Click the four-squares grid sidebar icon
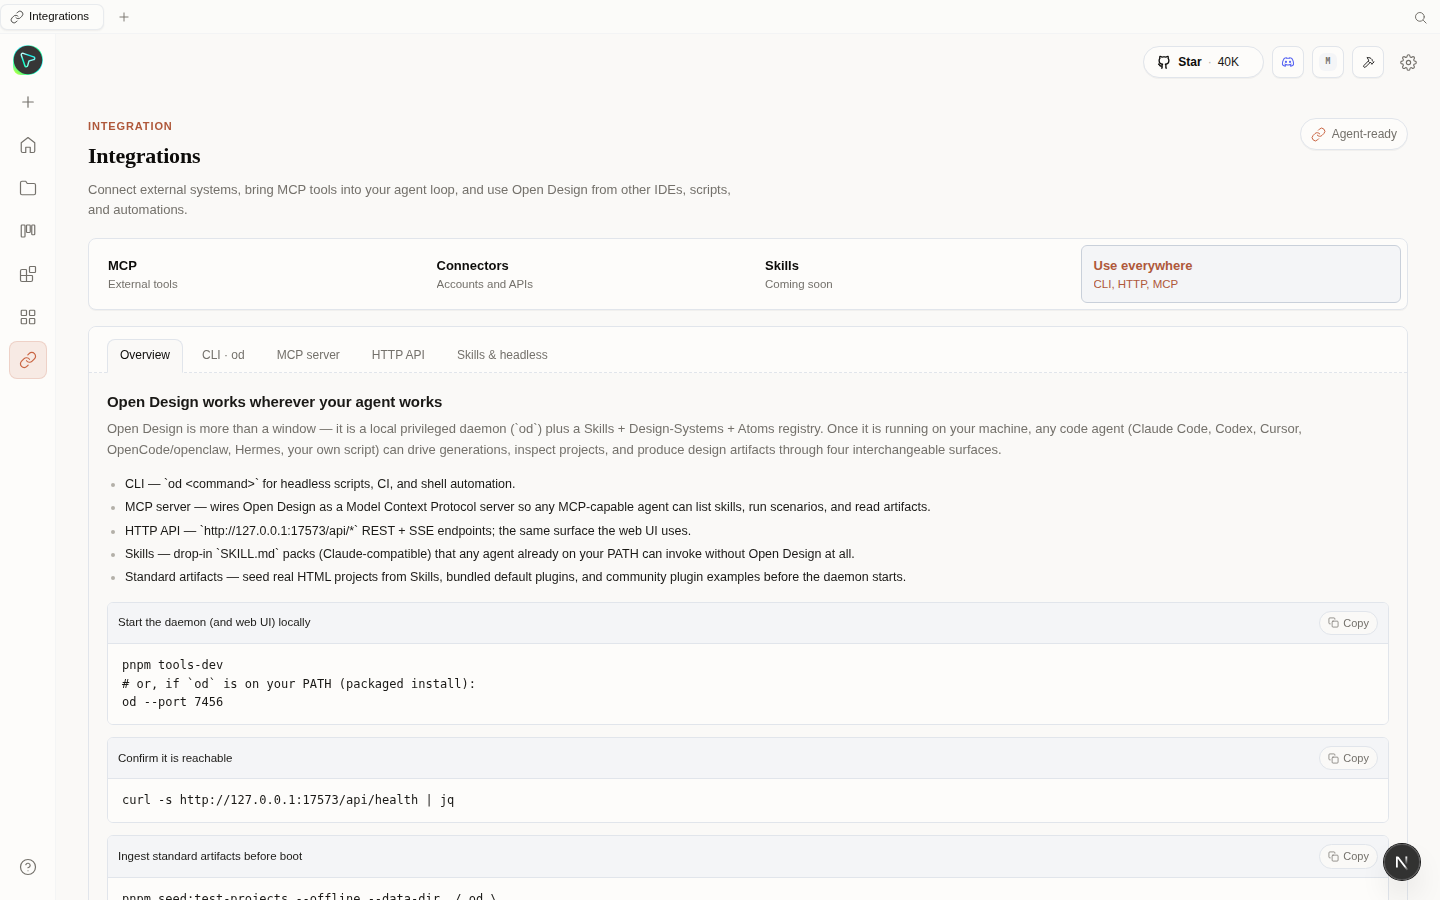 pos(28,317)
